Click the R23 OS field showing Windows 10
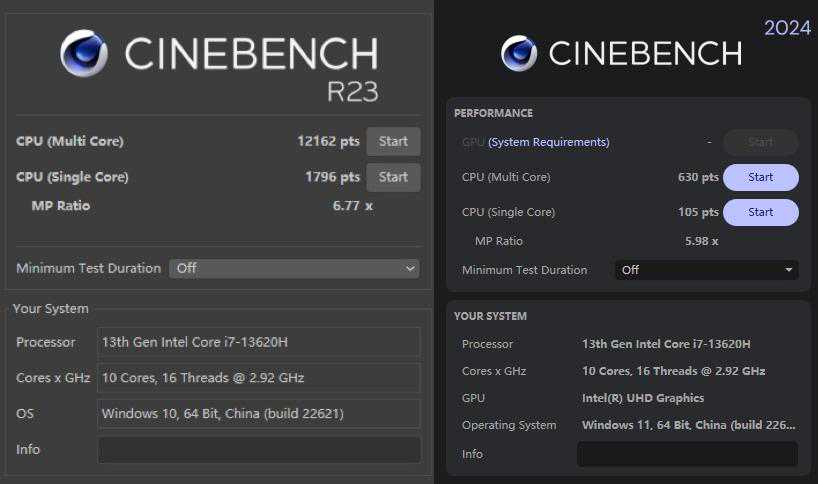The width and height of the screenshot is (818, 484). 258,413
